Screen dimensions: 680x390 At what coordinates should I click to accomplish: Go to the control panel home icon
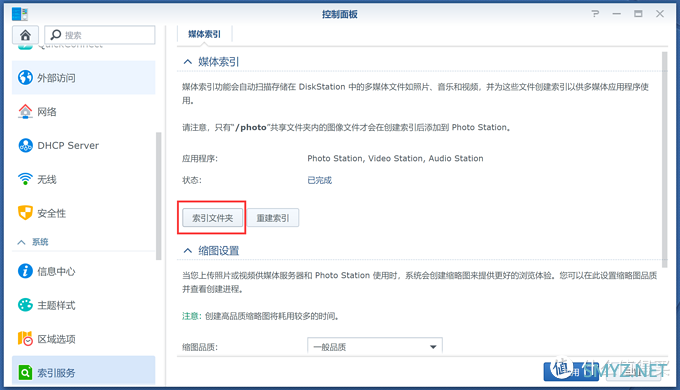[x=25, y=35]
